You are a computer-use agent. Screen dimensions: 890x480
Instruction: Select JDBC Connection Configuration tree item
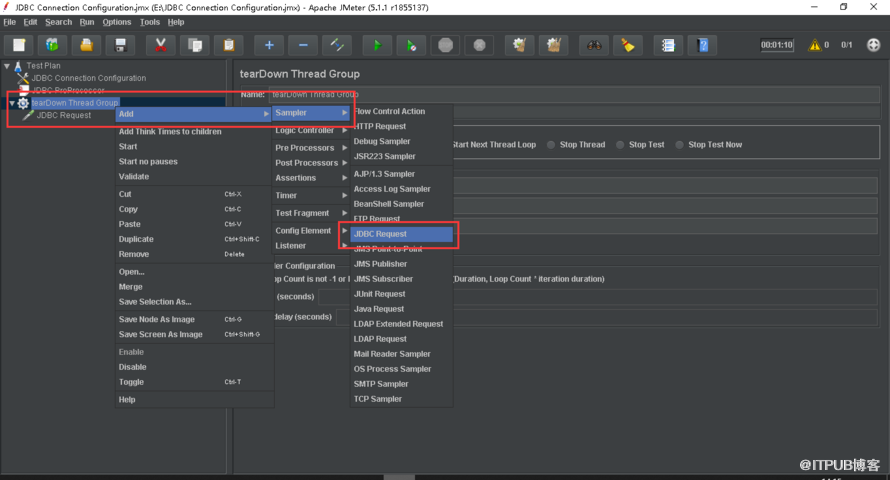pyautogui.click(x=88, y=78)
